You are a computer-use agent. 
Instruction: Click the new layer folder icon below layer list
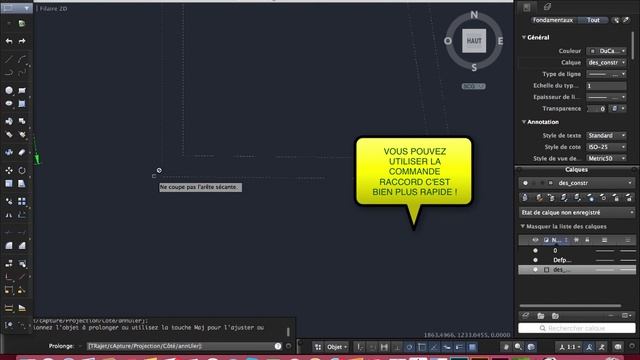click(541, 316)
